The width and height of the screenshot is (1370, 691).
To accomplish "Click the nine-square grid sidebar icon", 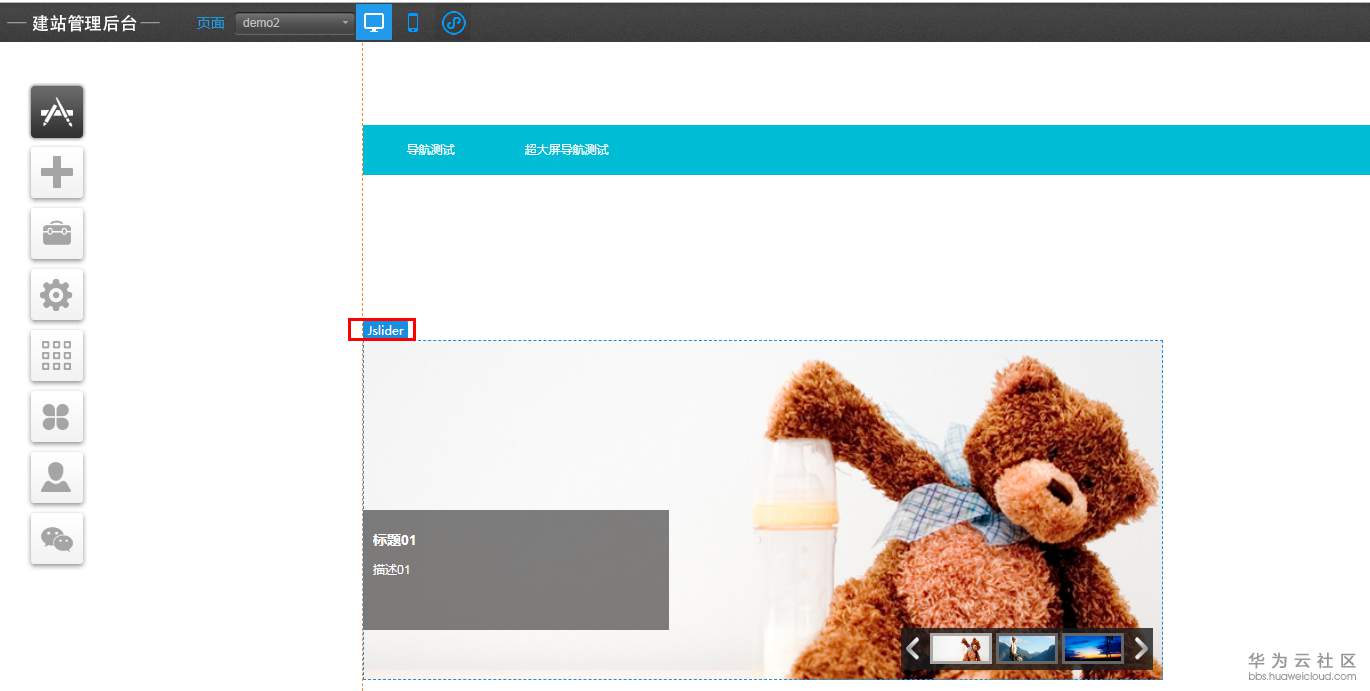I will (57, 355).
